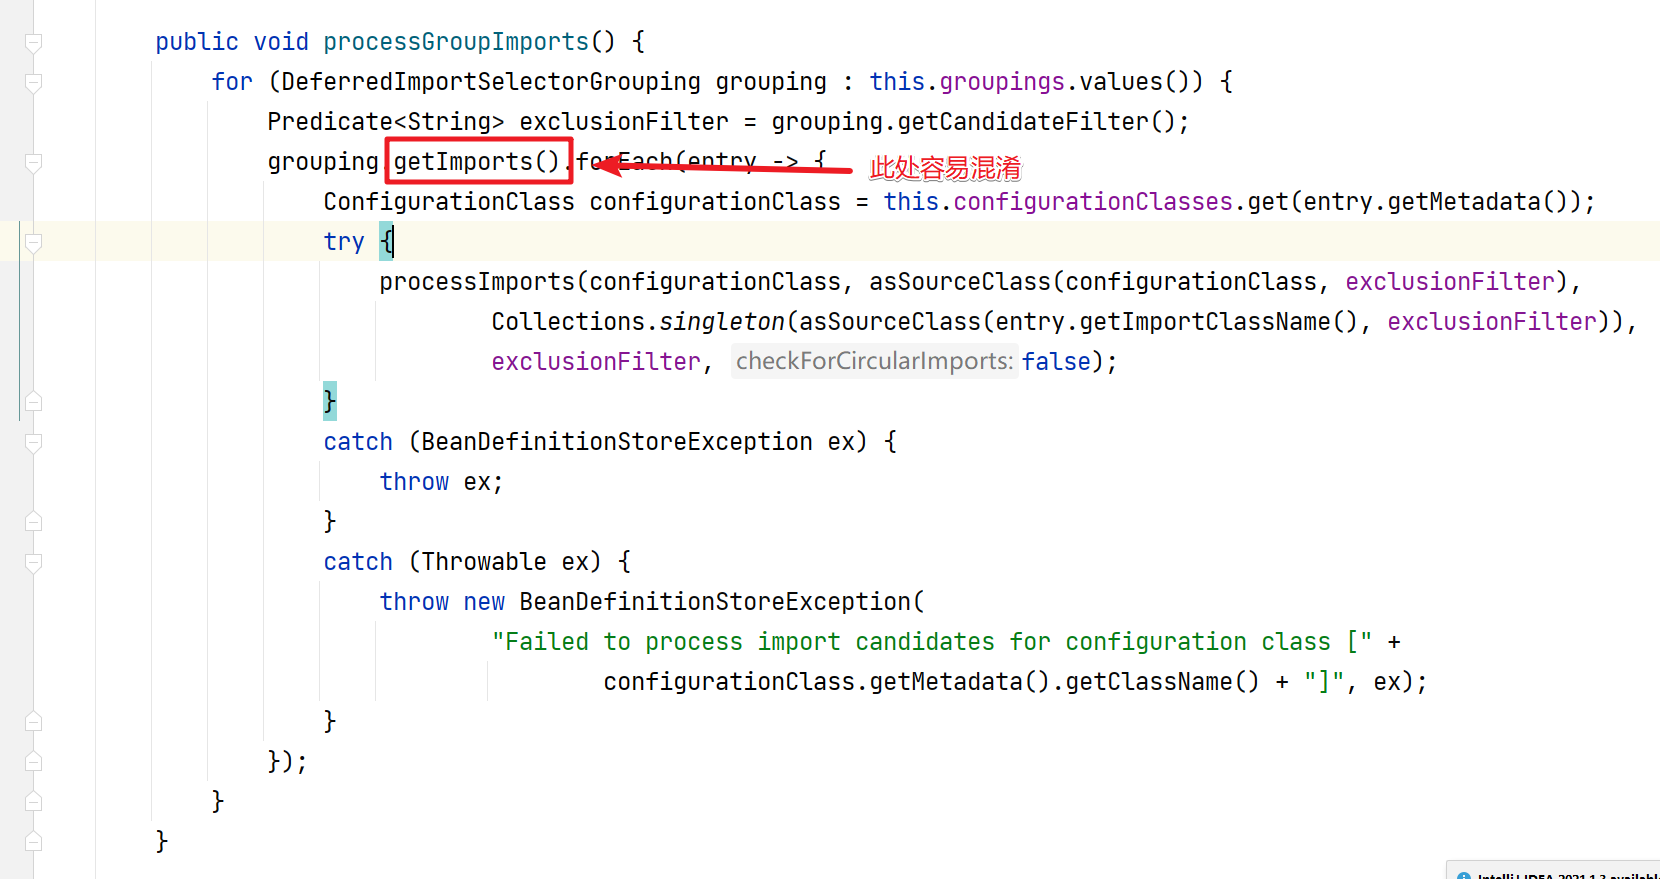Collapse the forEach lambda fold marker
This screenshot has width=1660, height=879.
(x=33, y=163)
